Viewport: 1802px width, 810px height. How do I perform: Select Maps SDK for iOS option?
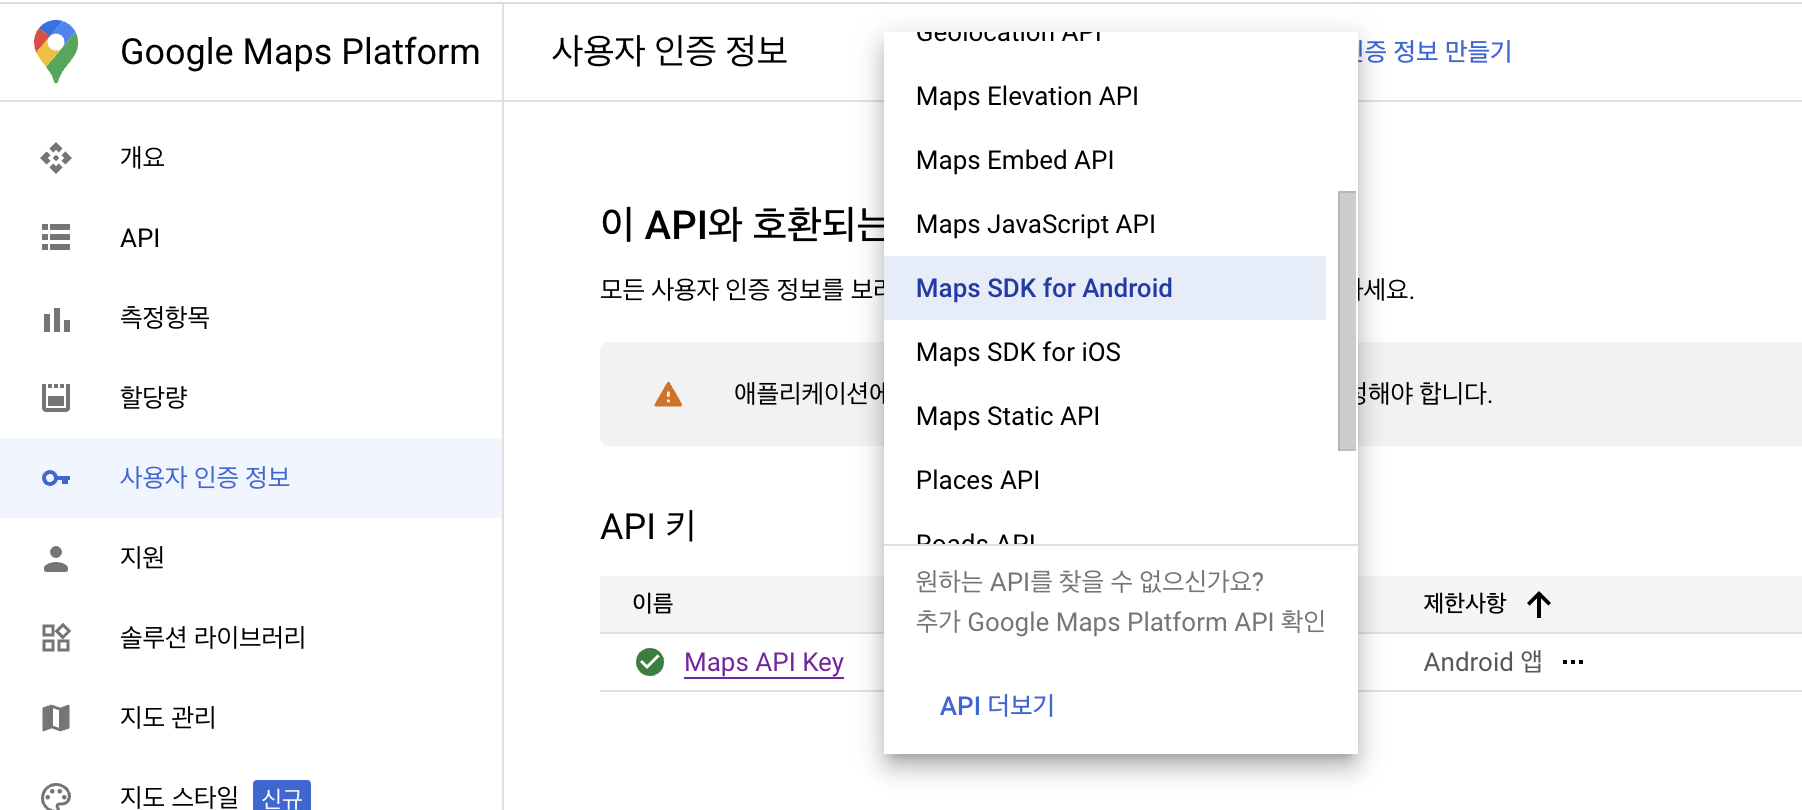click(1105, 352)
